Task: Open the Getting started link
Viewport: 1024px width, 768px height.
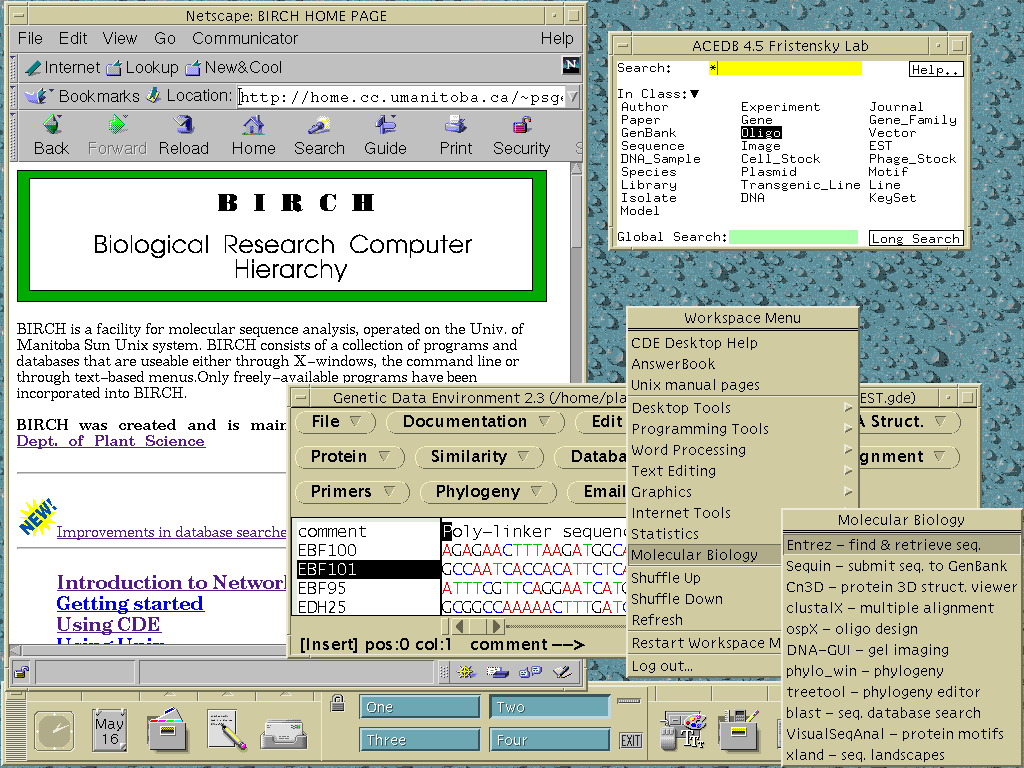Action: (130, 603)
